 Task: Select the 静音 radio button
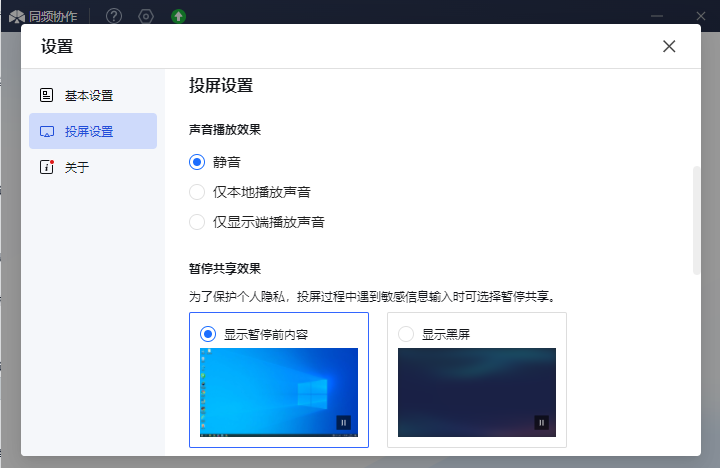point(197,162)
